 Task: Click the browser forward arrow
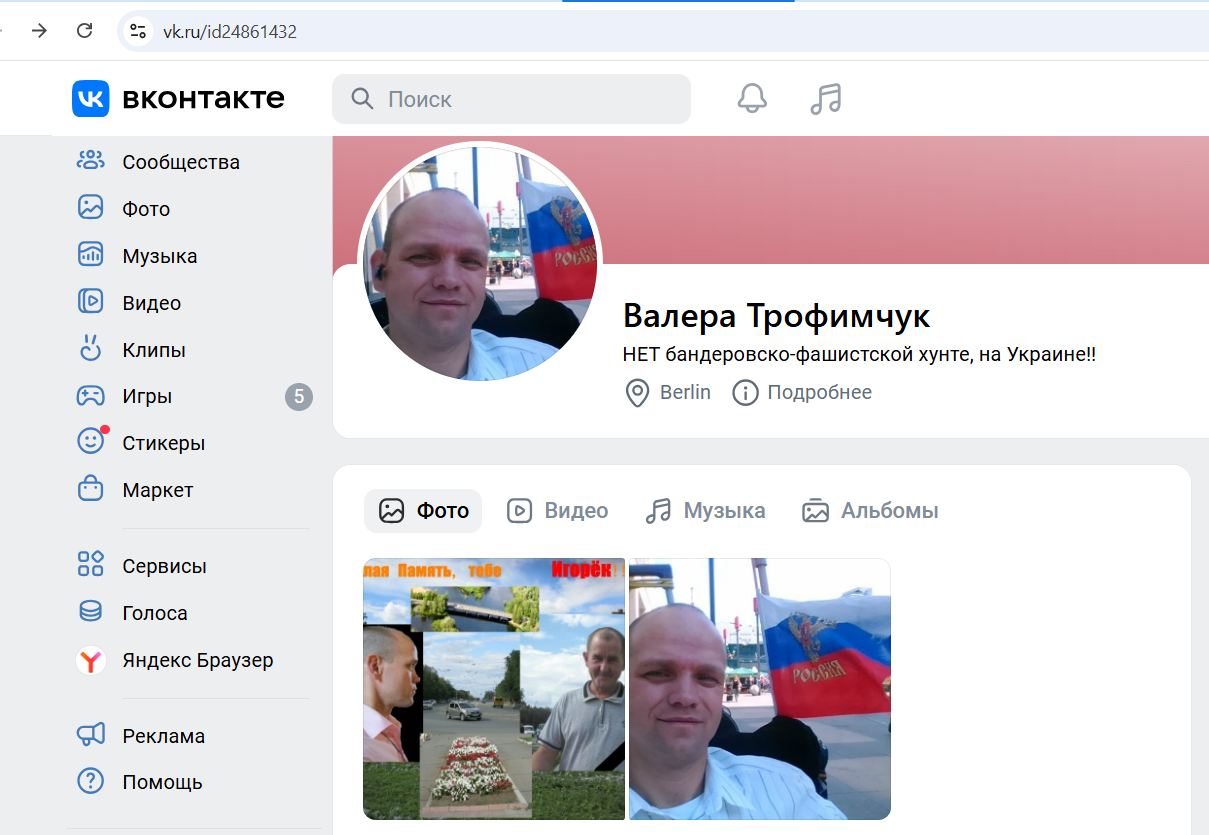pos(39,31)
